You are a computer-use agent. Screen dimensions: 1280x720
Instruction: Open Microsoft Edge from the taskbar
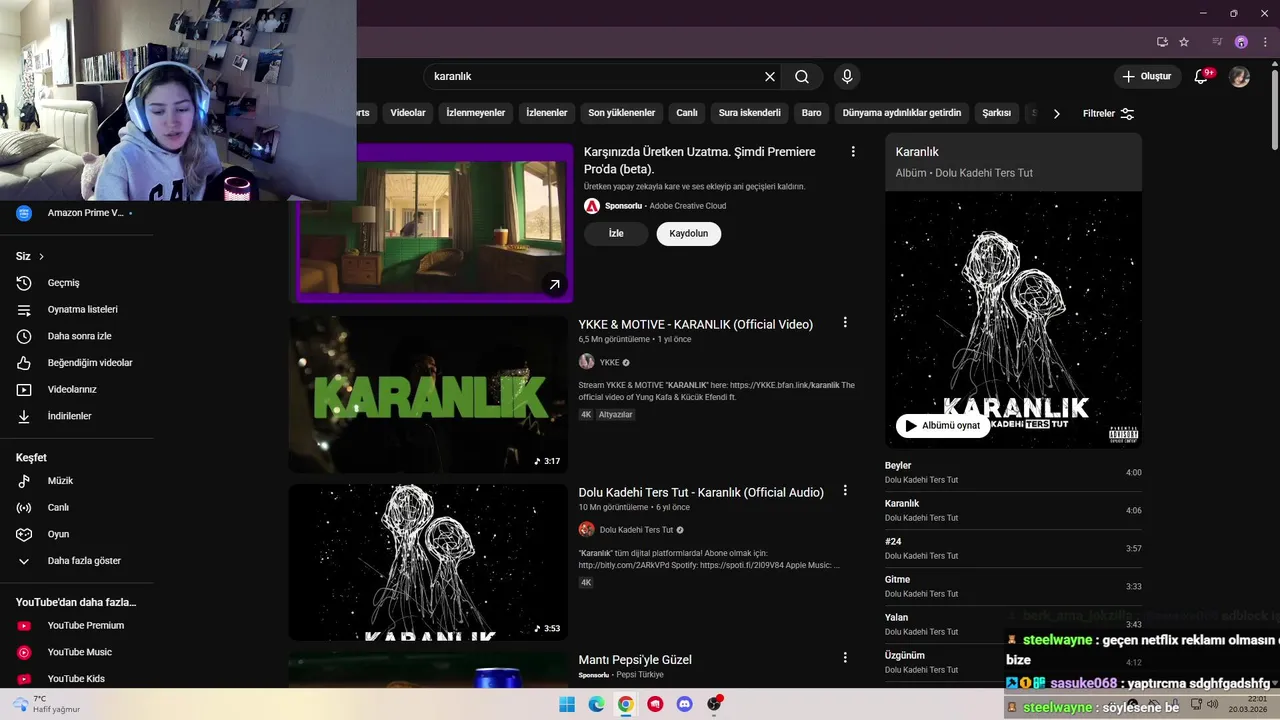click(x=596, y=704)
